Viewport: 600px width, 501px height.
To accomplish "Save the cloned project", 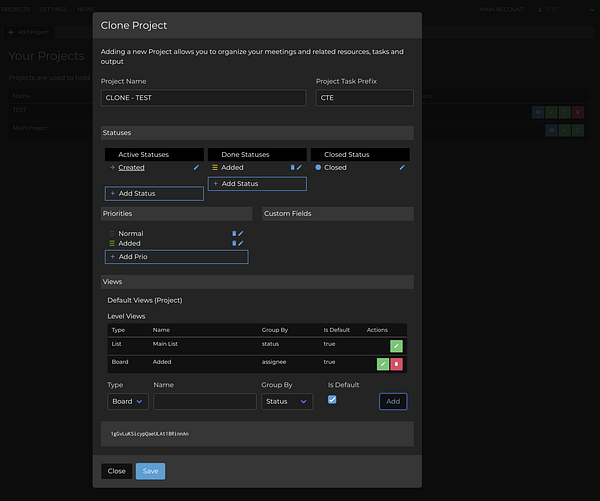I will [x=150, y=471].
